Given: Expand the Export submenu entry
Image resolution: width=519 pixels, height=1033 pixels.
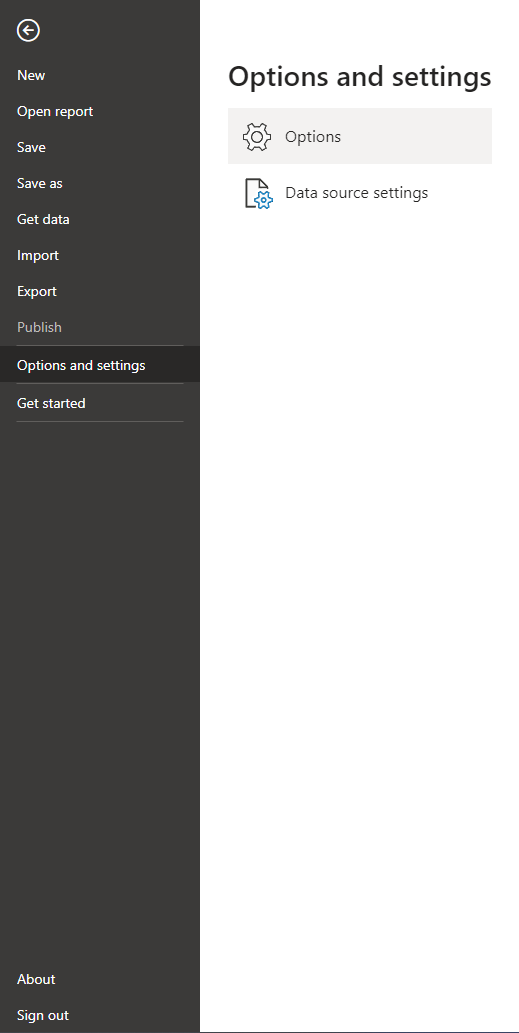Looking at the screenshot, I should 37,291.
